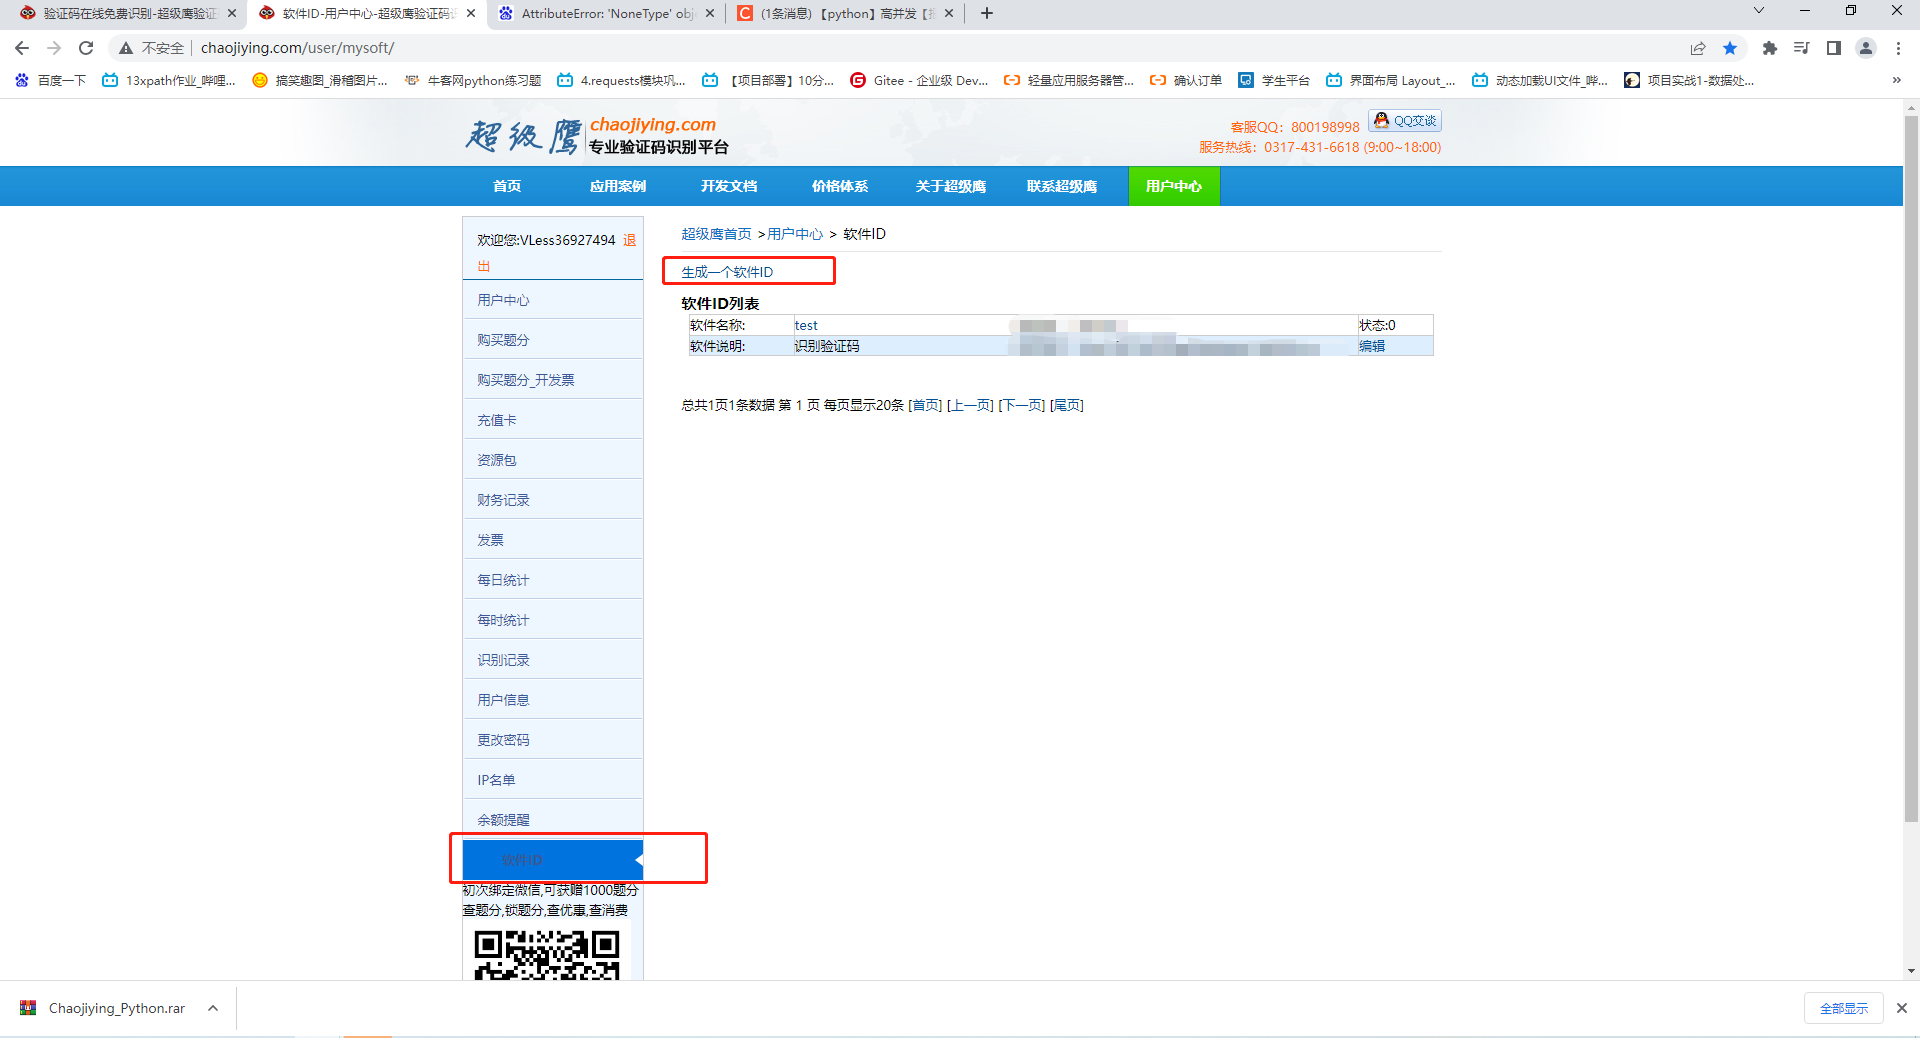Go to [首页] pagination link
This screenshot has width=1920, height=1038.
click(x=925, y=405)
